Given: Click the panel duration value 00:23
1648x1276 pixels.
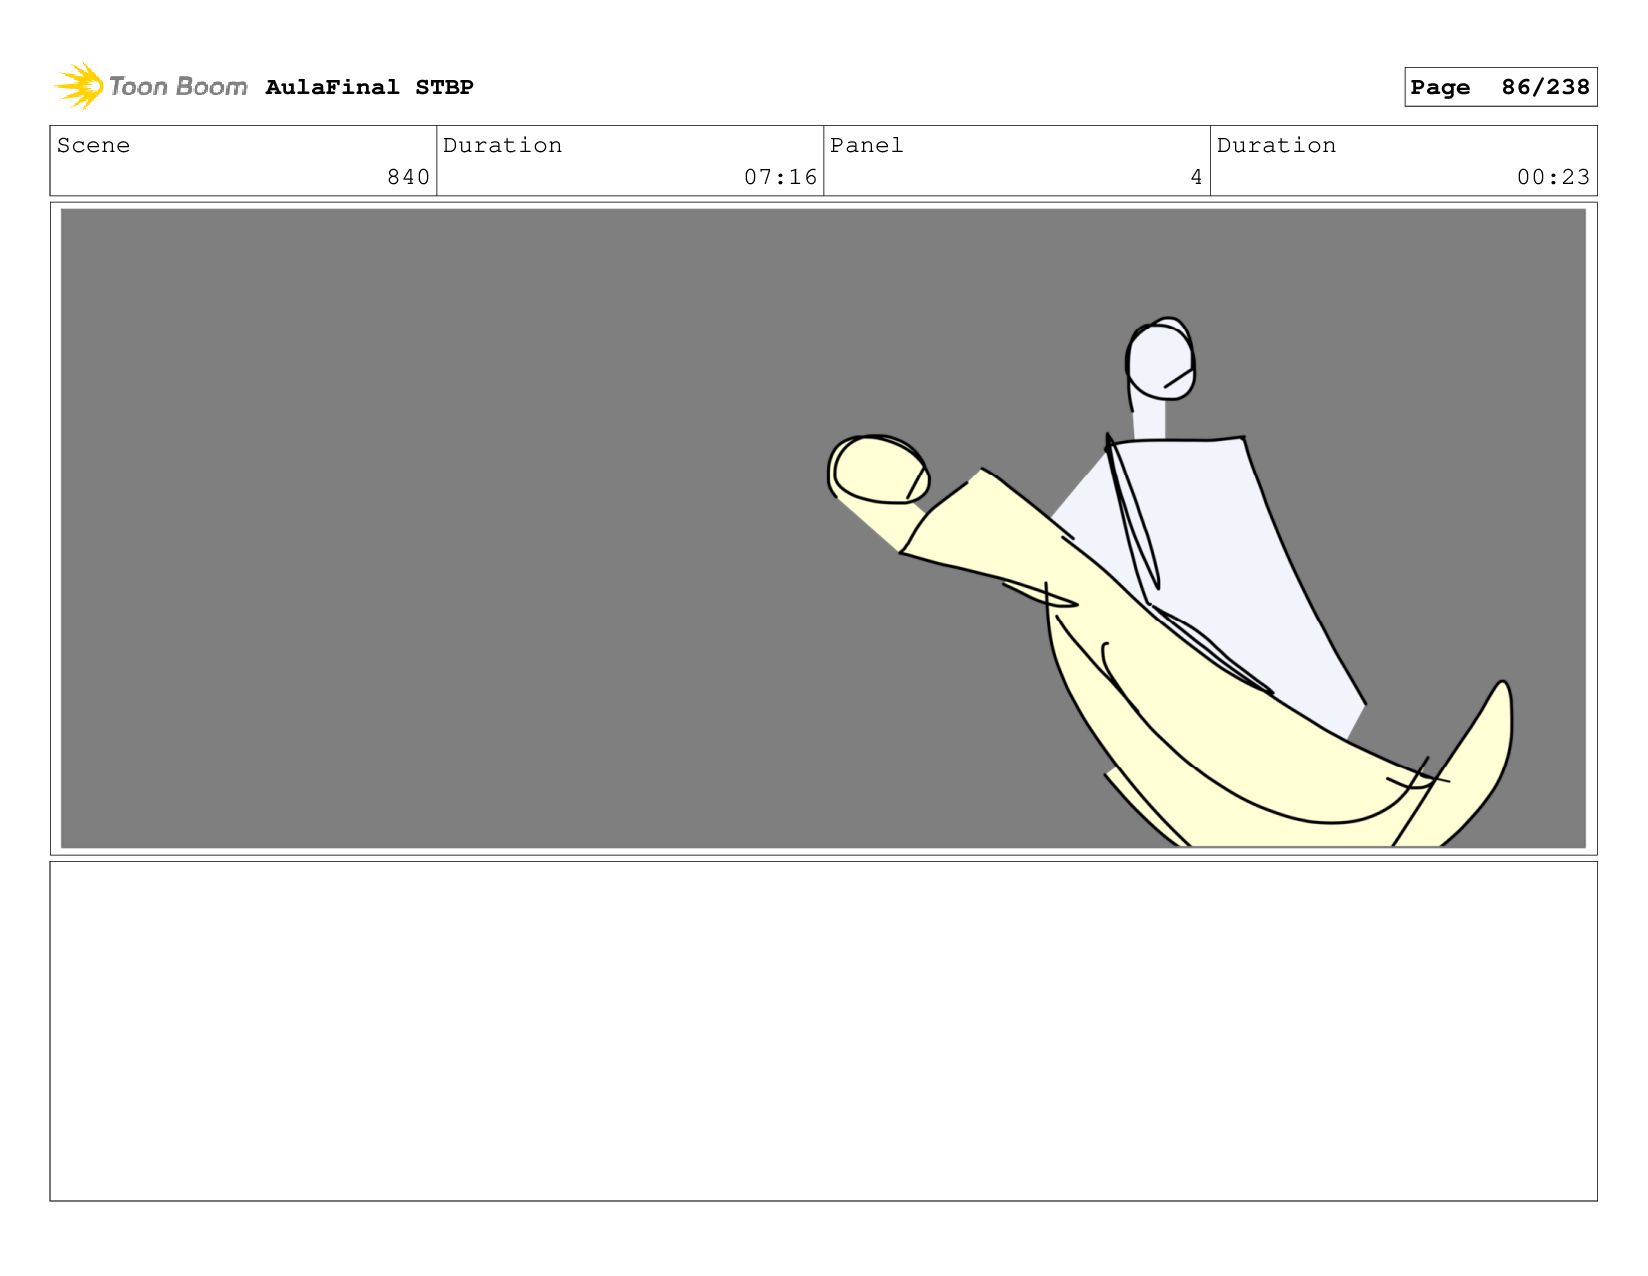Looking at the screenshot, I should tap(1553, 177).
